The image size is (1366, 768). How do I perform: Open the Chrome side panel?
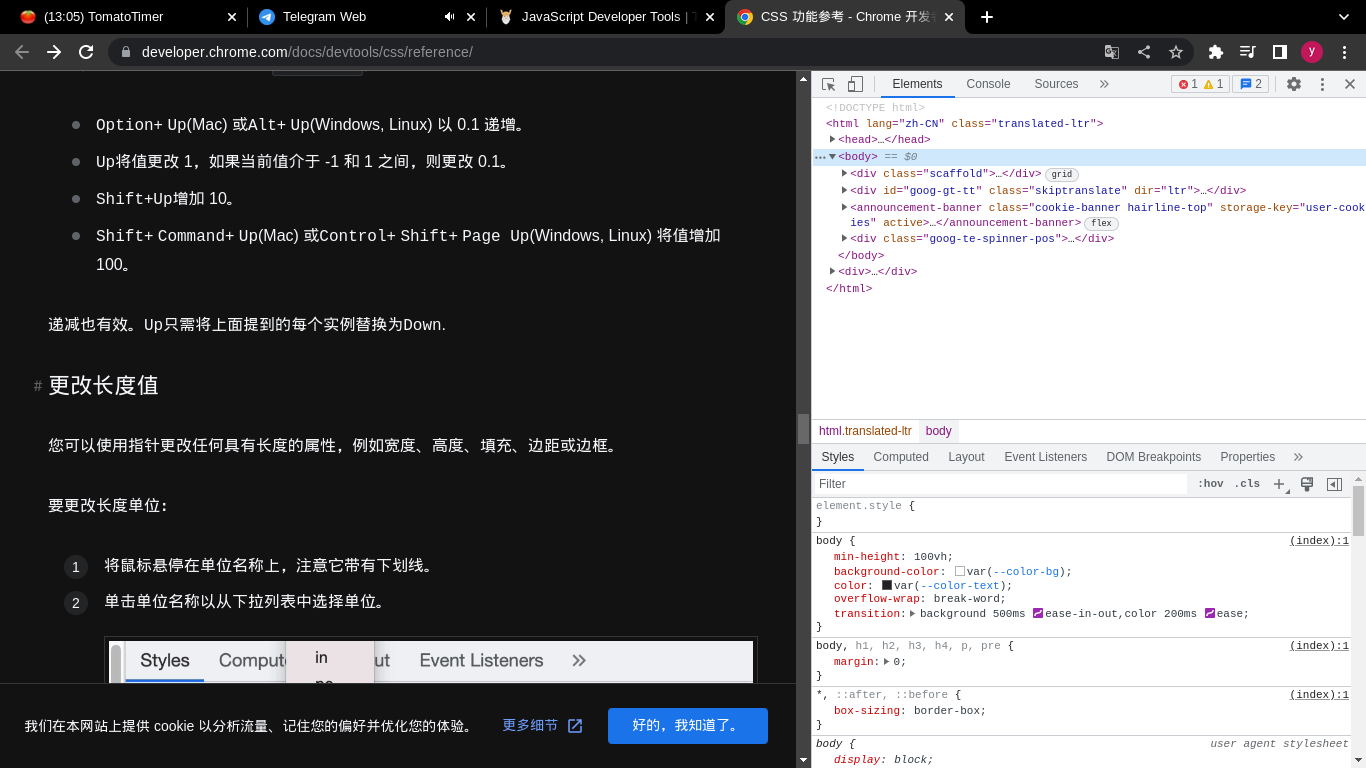pos(1280,52)
